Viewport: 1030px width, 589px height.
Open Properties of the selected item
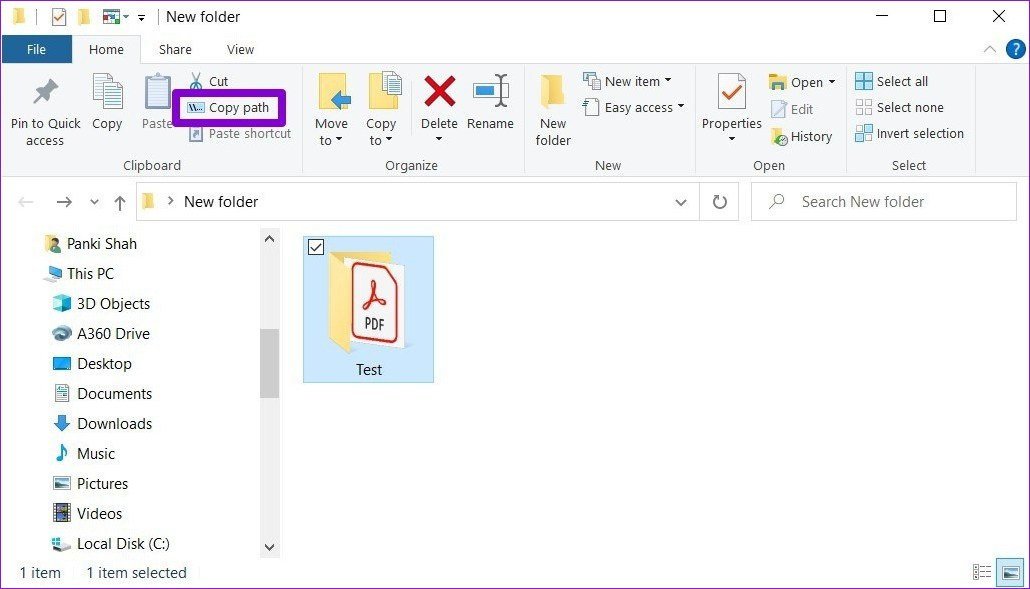pos(732,101)
